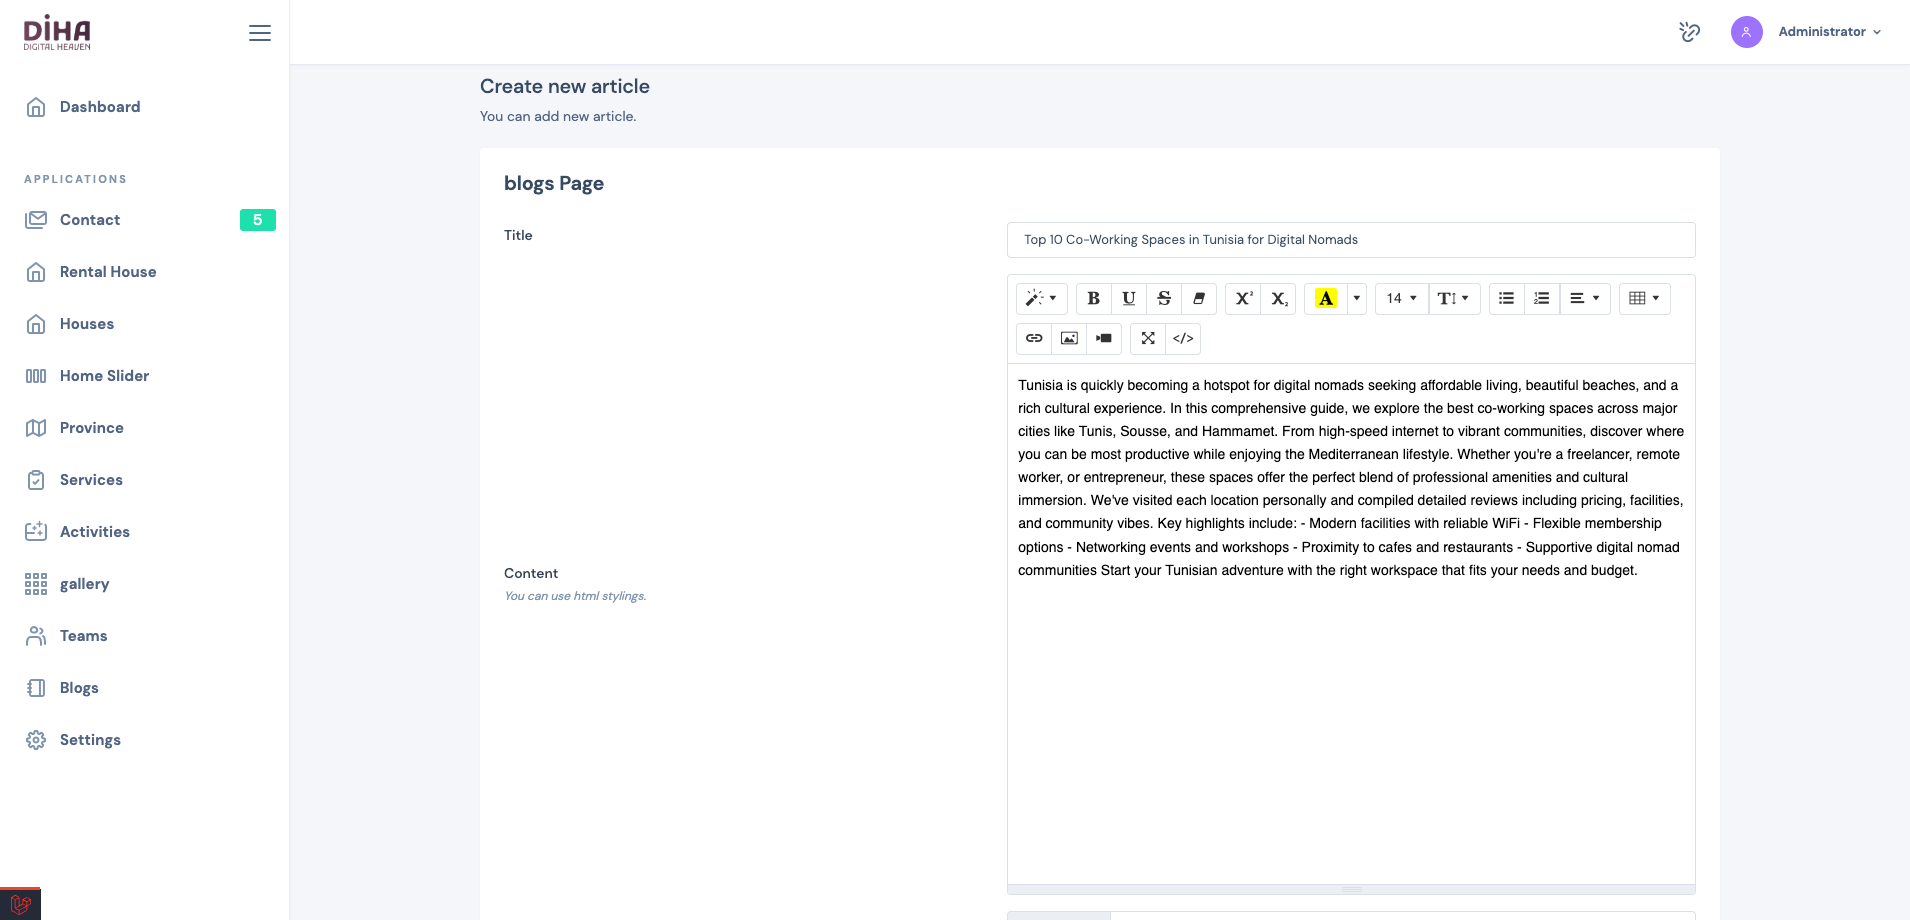Open gallery in sidebar
The height and width of the screenshot is (920, 1910).
click(x=145, y=584)
